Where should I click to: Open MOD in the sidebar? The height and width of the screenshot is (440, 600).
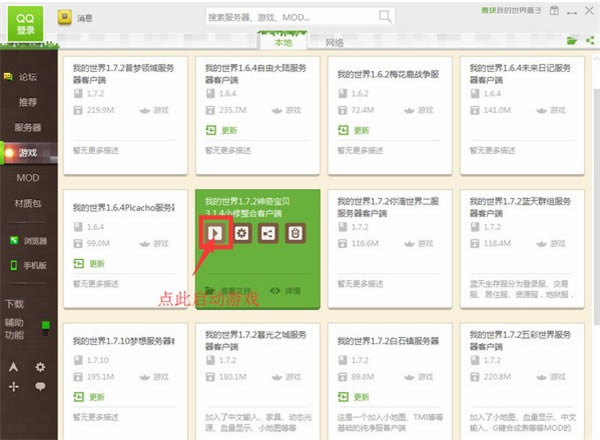pos(28,178)
